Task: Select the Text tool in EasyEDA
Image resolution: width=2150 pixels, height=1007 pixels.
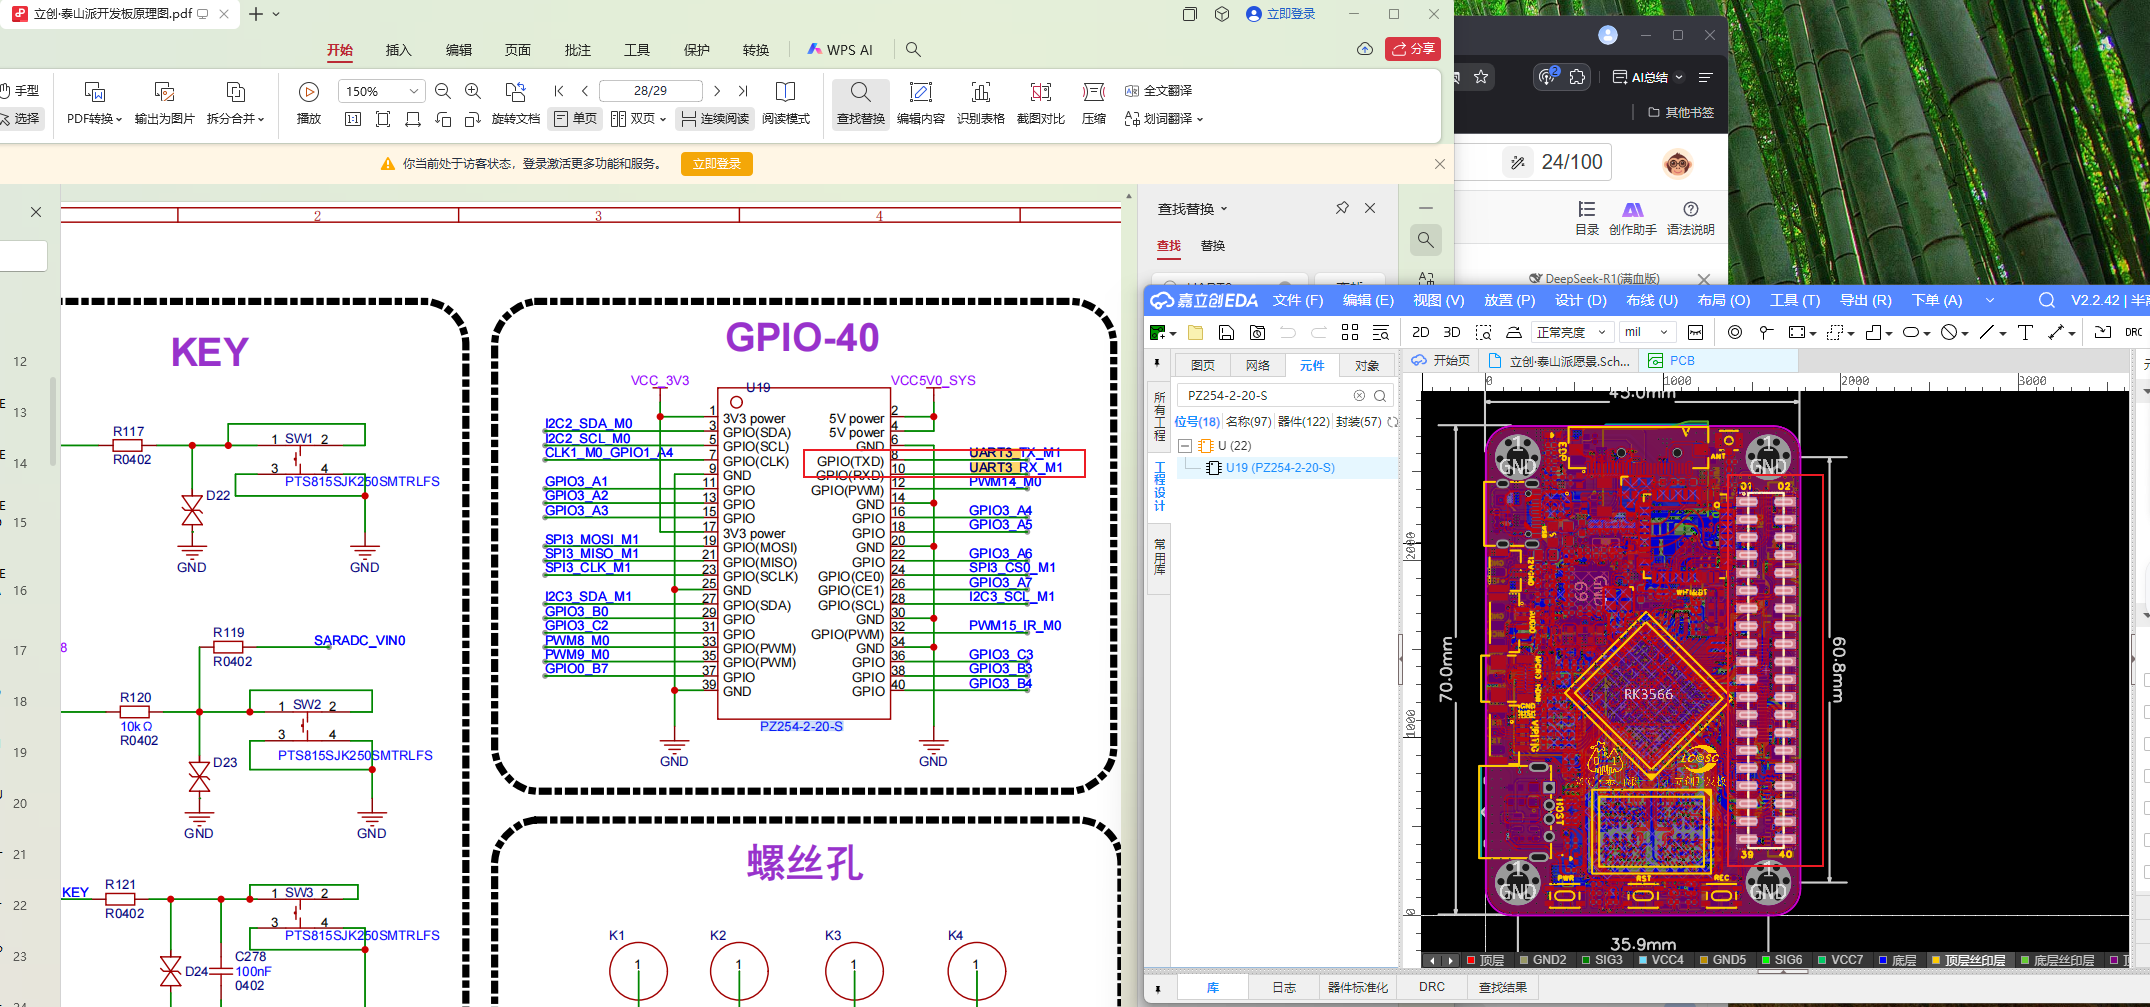Action: 2025,332
